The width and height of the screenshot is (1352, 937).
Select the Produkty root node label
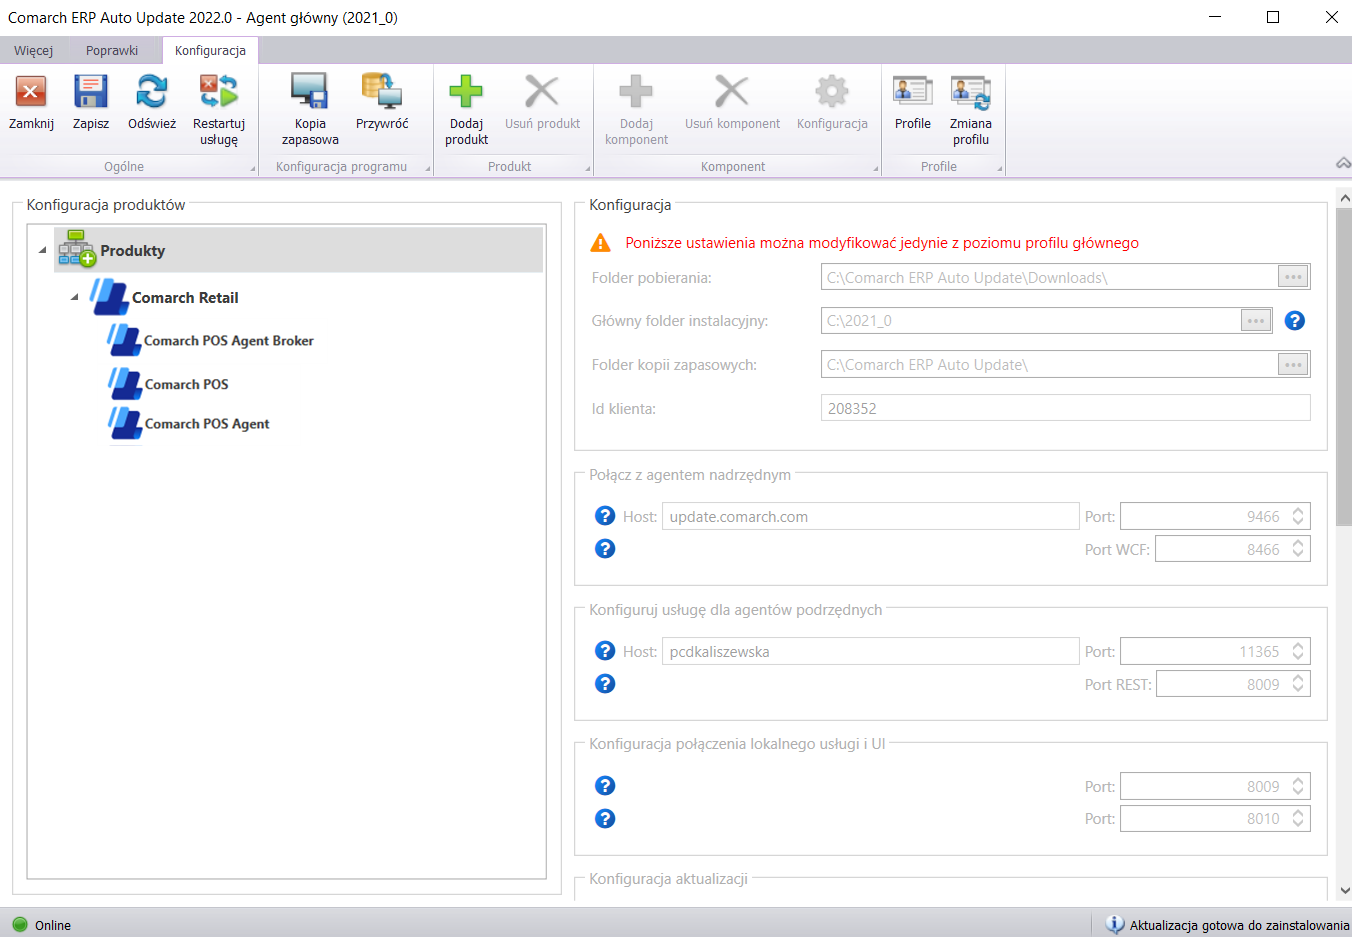click(x=133, y=251)
